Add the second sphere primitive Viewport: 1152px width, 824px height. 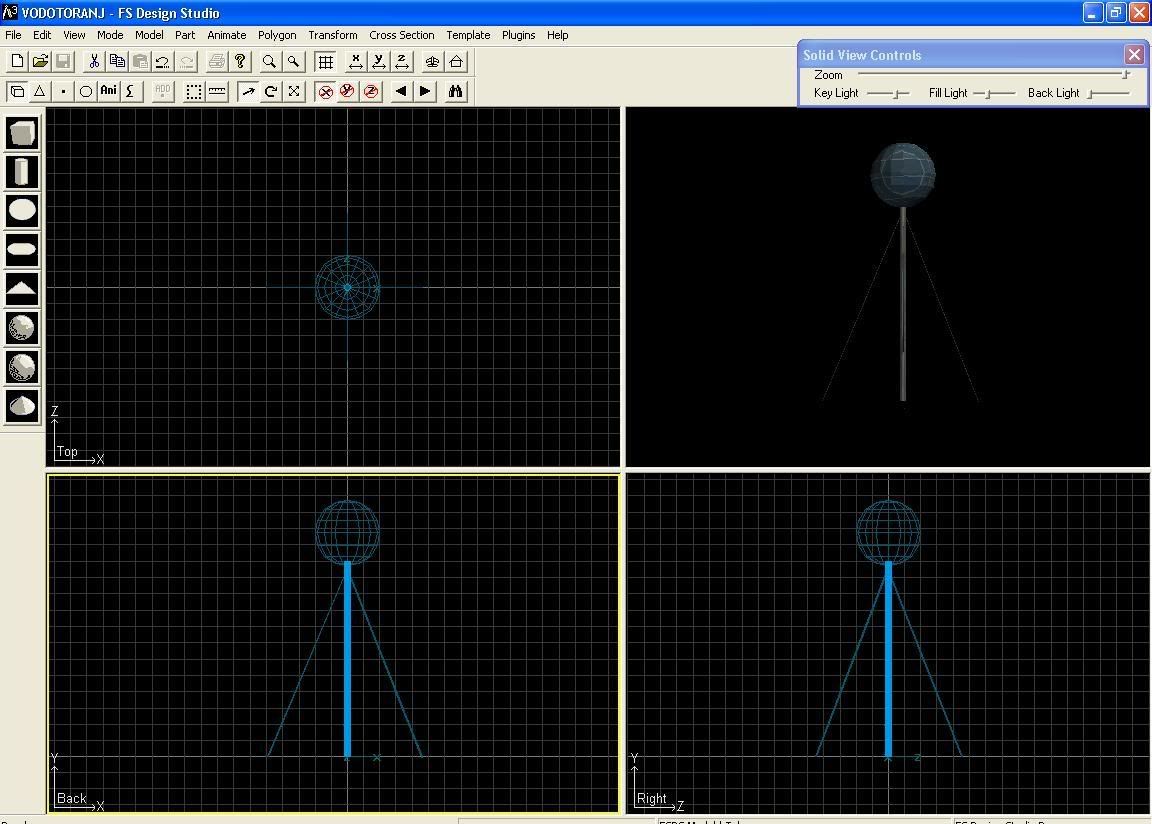[22, 366]
